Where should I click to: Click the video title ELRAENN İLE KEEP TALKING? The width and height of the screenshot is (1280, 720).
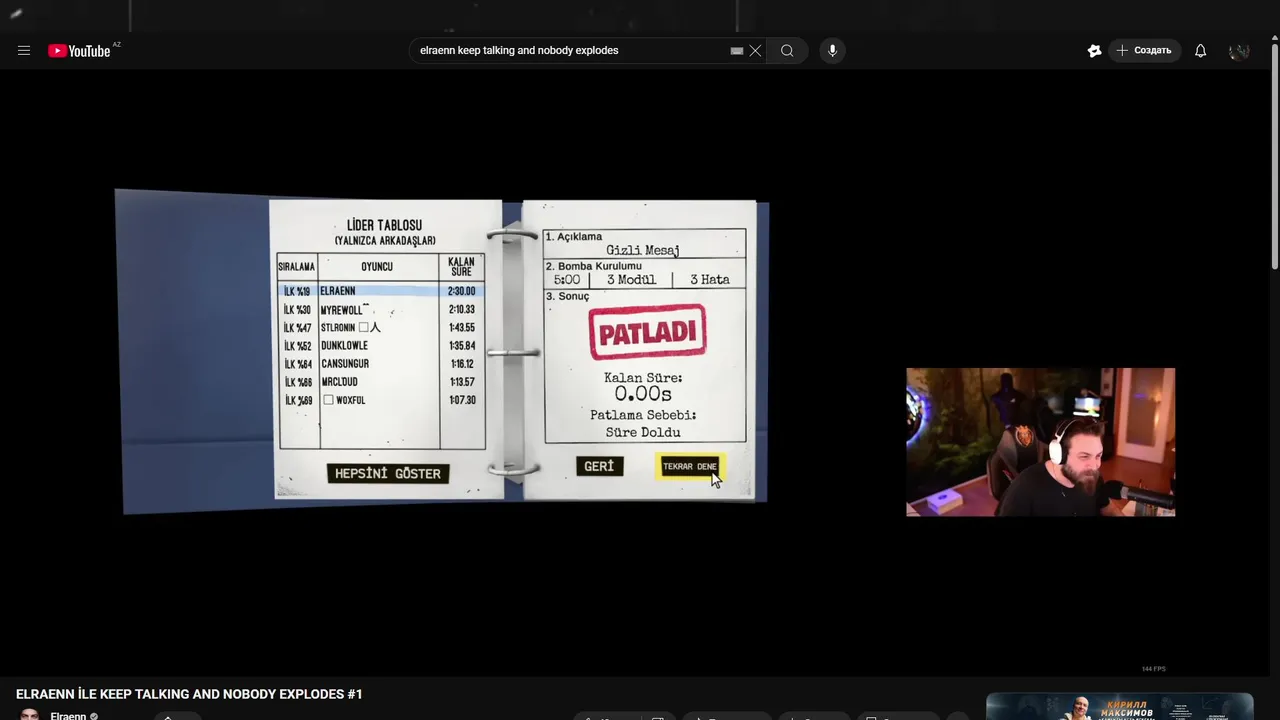189,694
